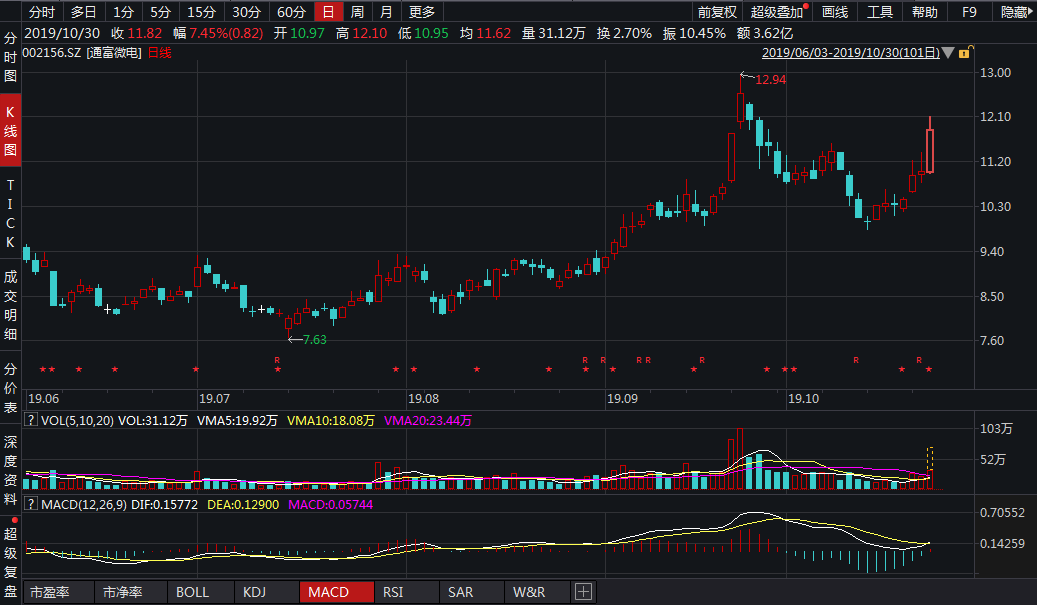Click the 12.94 high price label
This screenshot has height=605, width=1037.
(770, 80)
